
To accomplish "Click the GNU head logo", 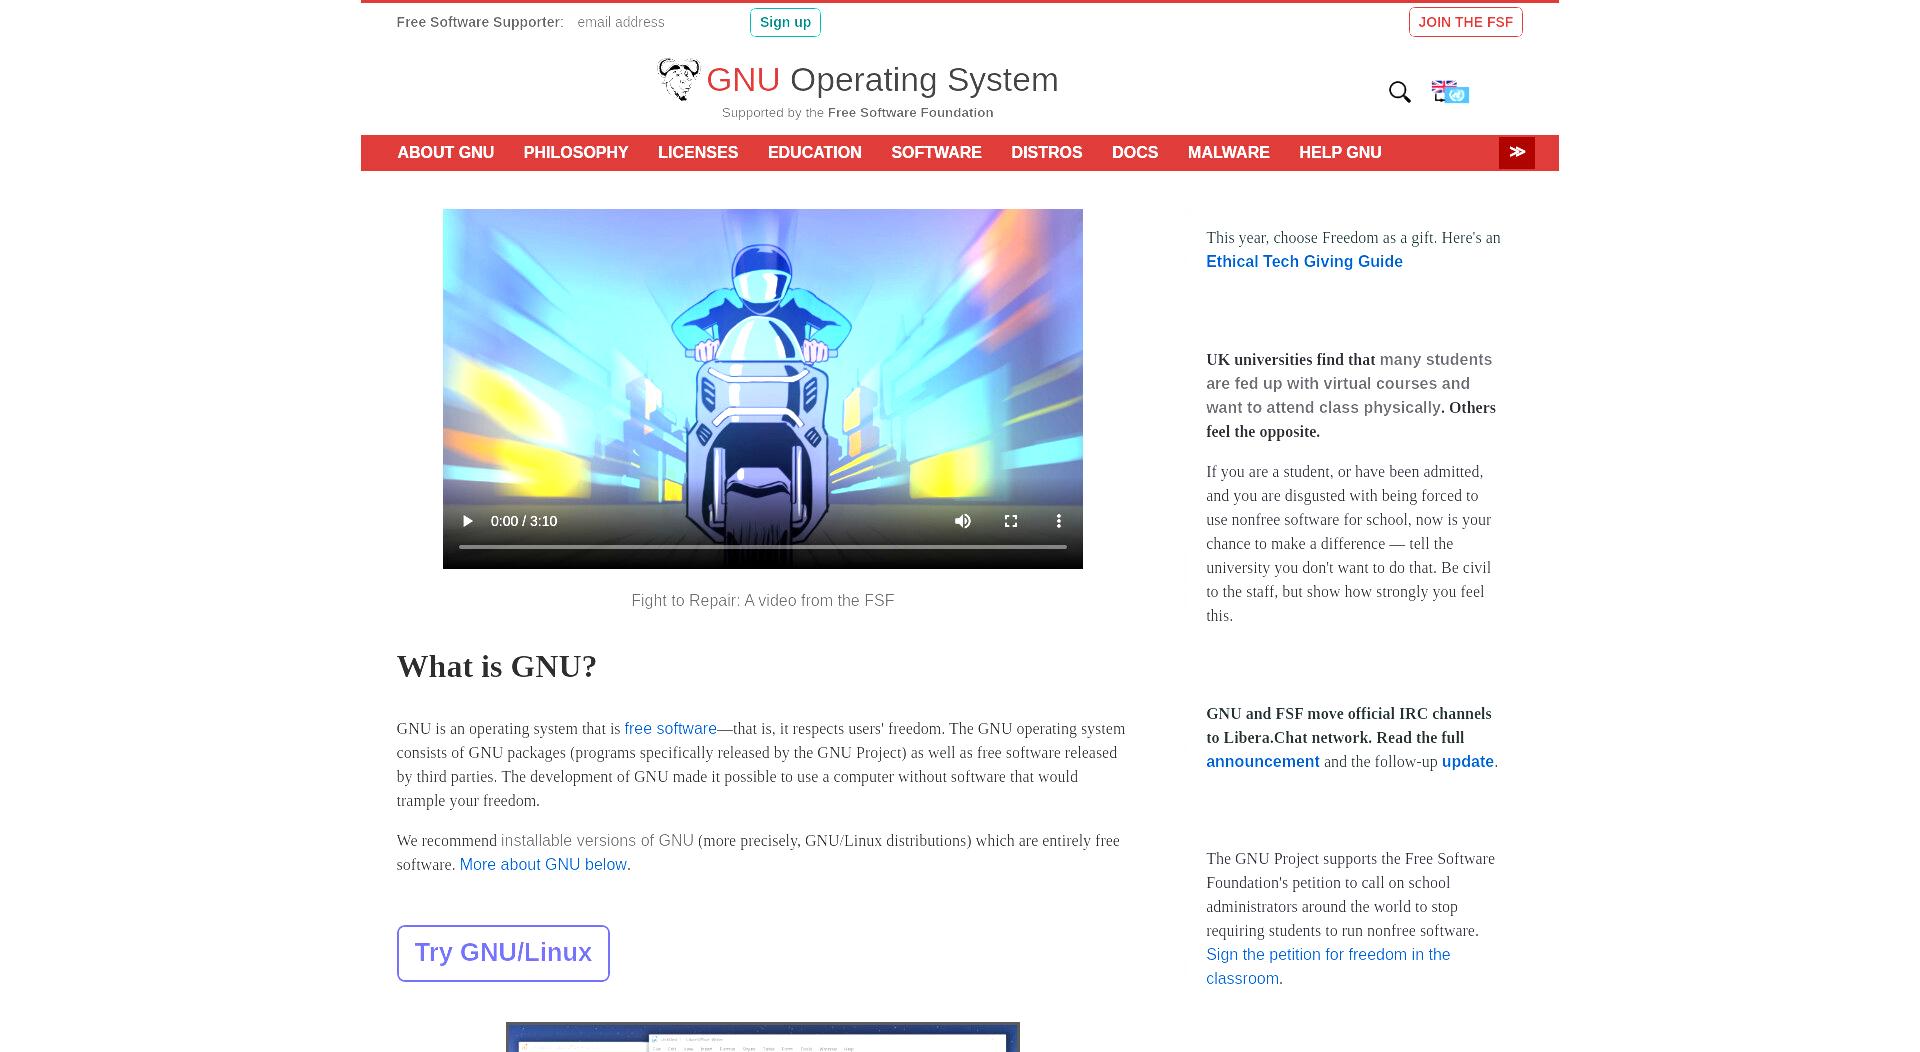I will 678,79.
